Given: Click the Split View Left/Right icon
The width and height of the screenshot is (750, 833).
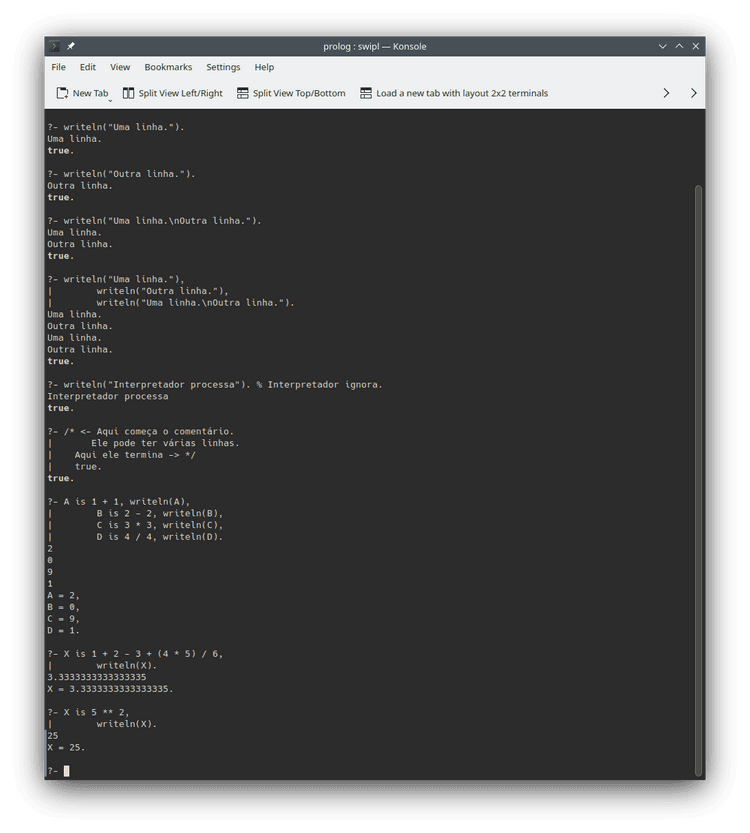Looking at the screenshot, I should point(128,93).
